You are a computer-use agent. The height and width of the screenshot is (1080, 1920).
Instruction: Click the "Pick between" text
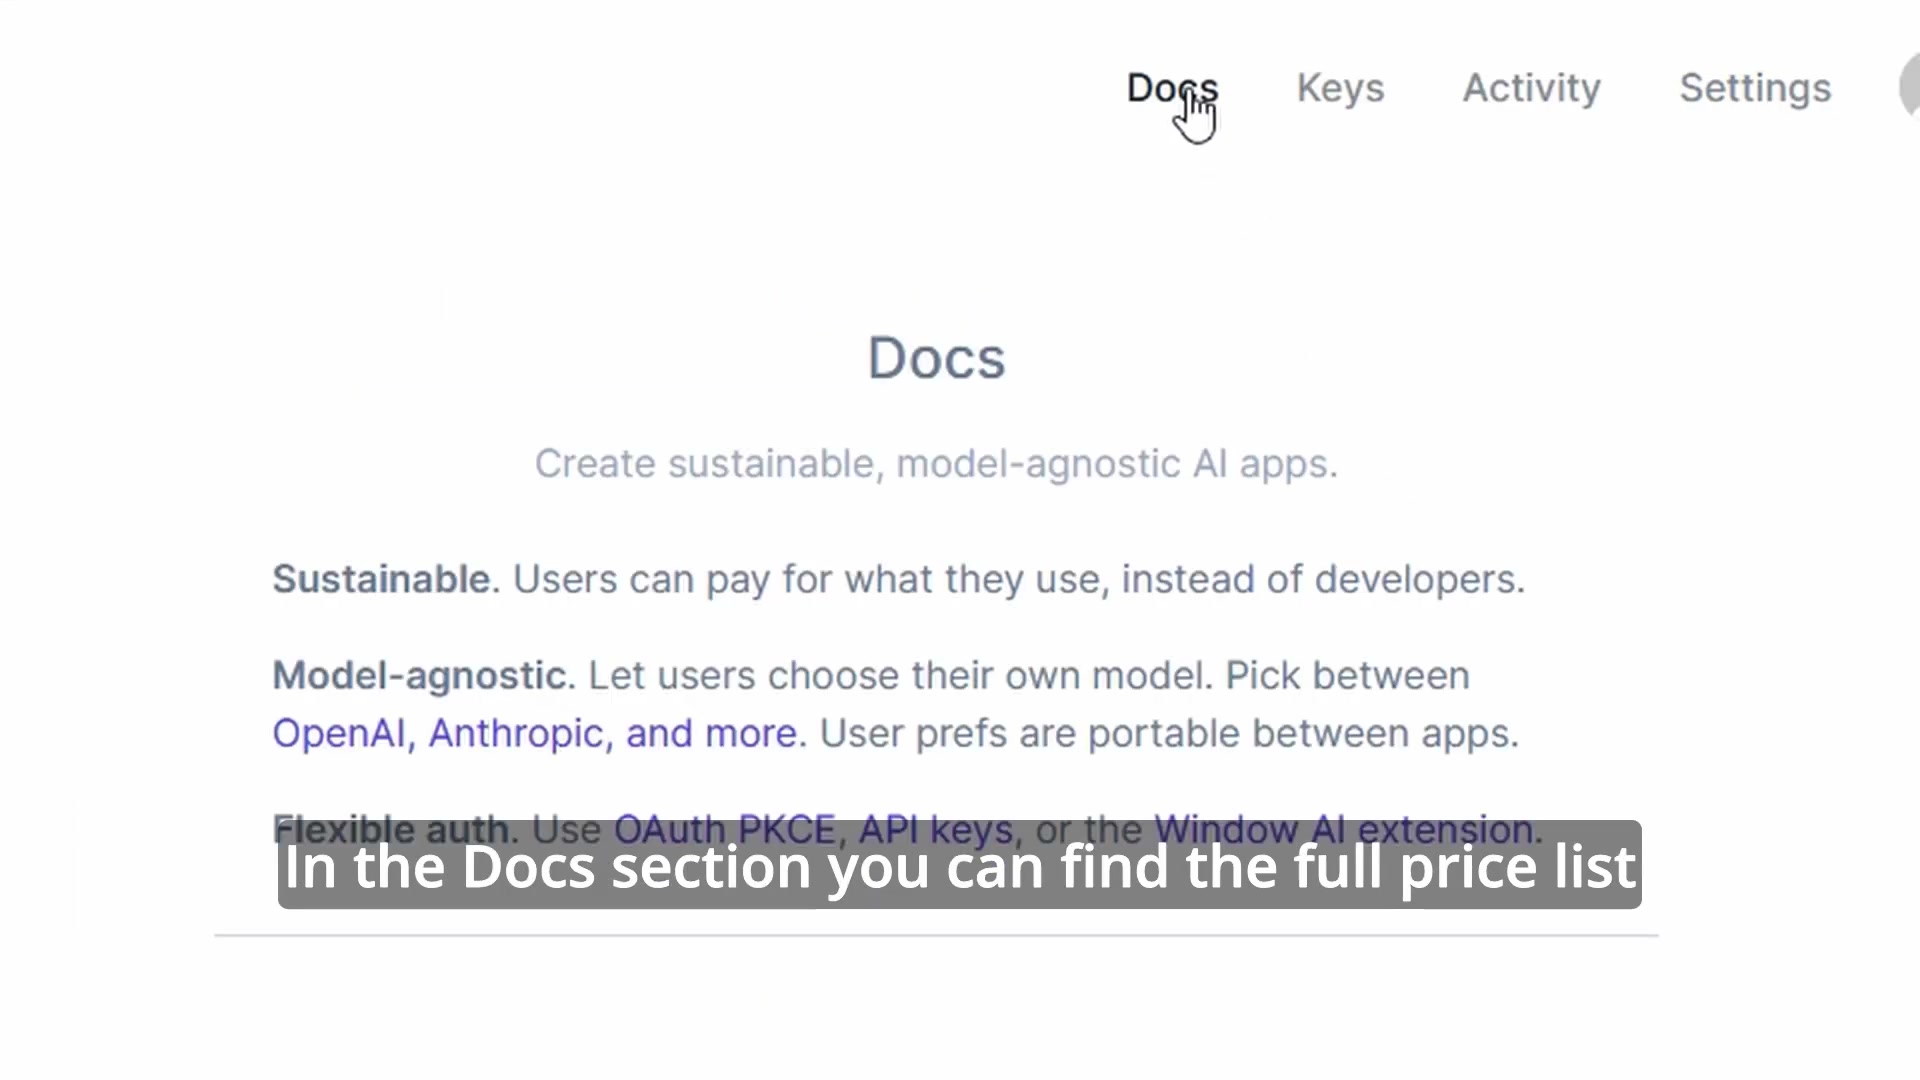pos(1347,676)
